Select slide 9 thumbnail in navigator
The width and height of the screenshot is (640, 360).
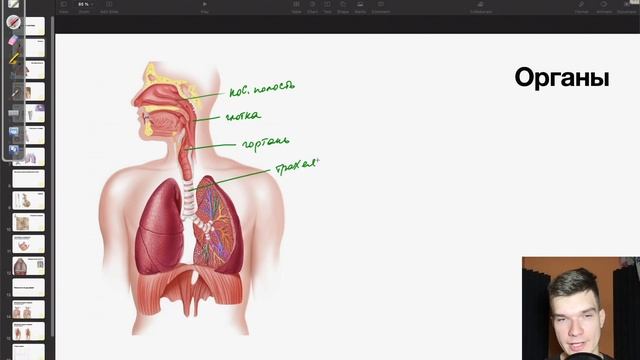28,200
